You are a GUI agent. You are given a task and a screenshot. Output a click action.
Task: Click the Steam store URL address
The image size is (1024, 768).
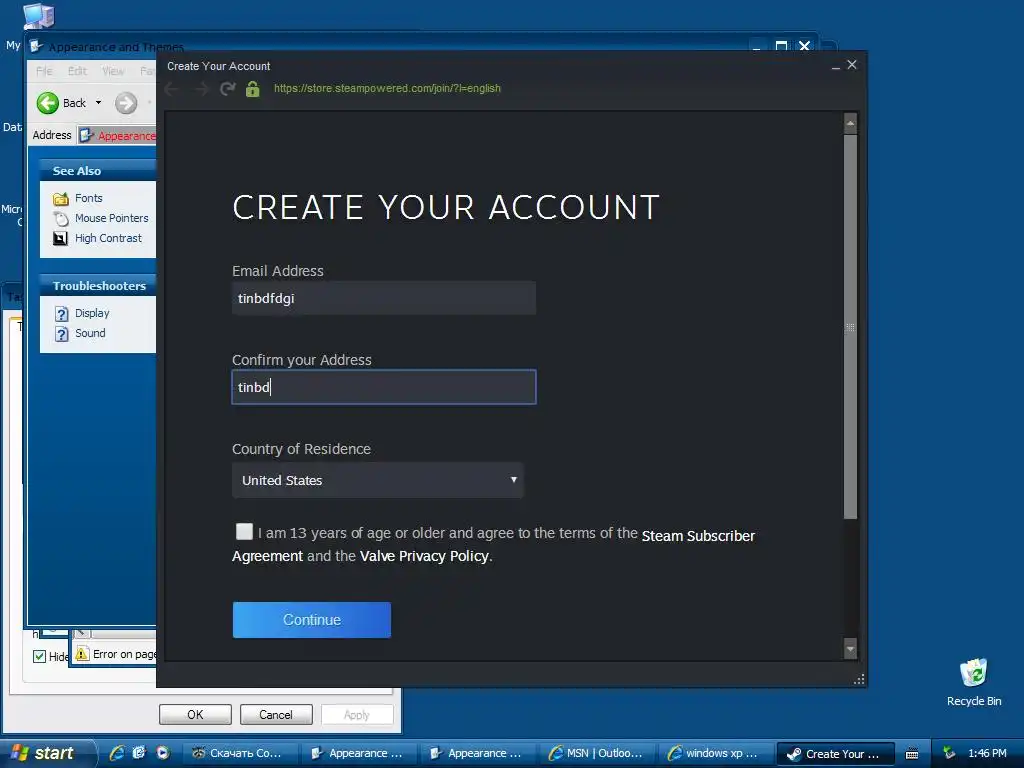coord(387,88)
